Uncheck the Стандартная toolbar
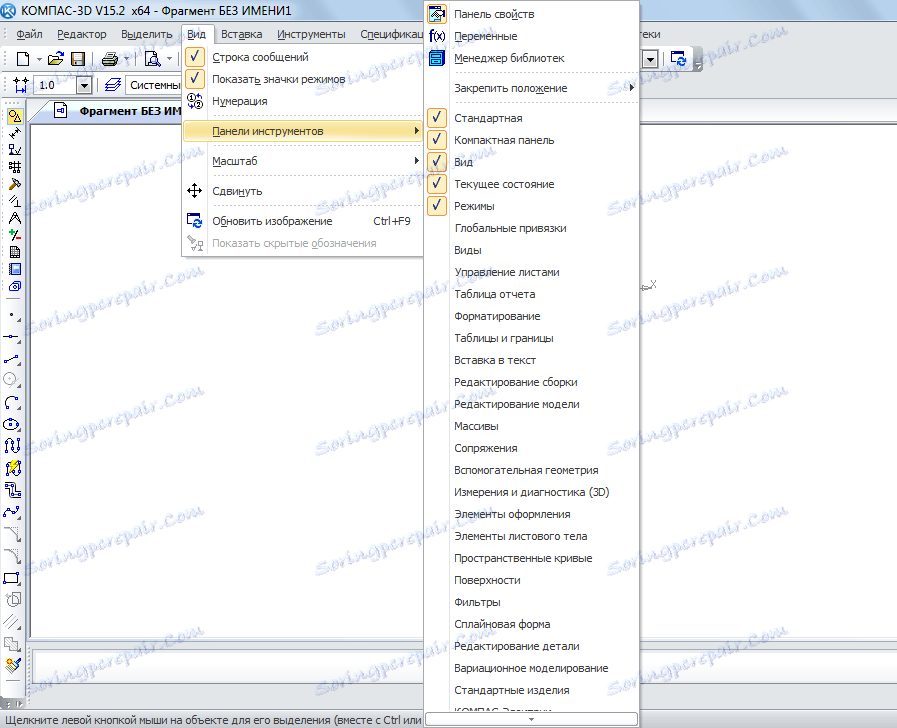Viewport: 897px width, 728px height. [x=531, y=118]
